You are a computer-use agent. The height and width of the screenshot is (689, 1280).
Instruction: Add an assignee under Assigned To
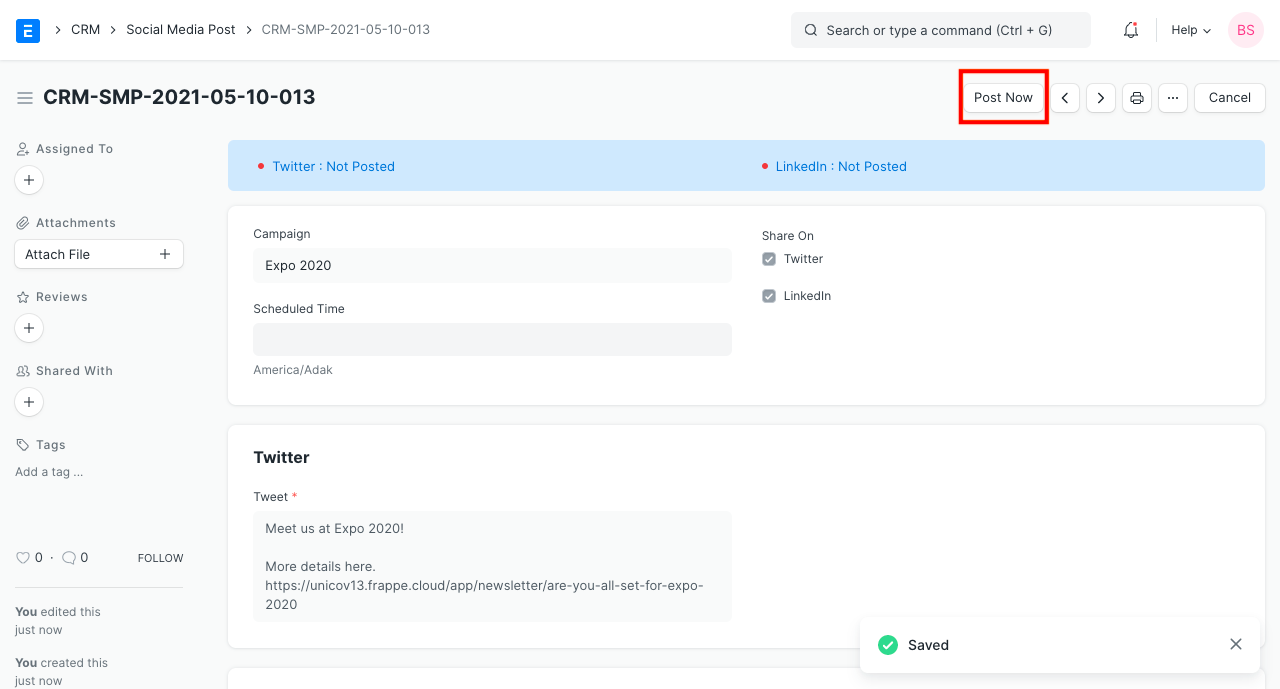coord(29,180)
